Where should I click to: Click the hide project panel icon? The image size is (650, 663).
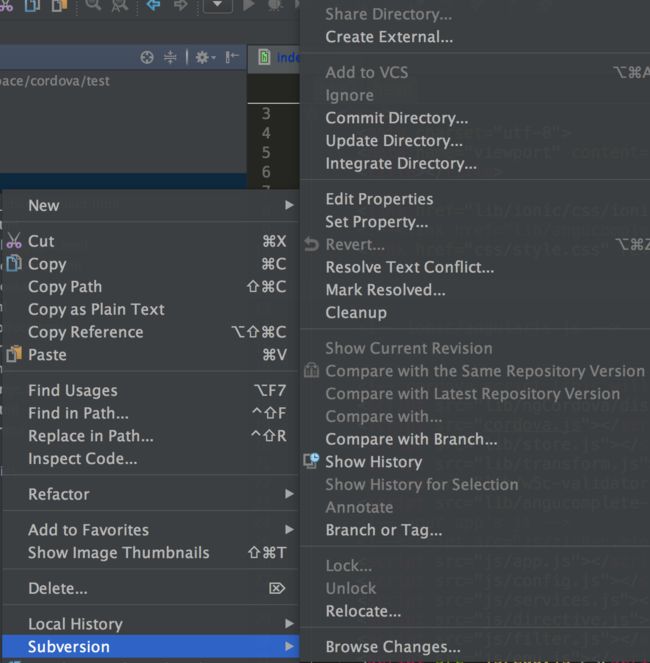pos(232,57)
